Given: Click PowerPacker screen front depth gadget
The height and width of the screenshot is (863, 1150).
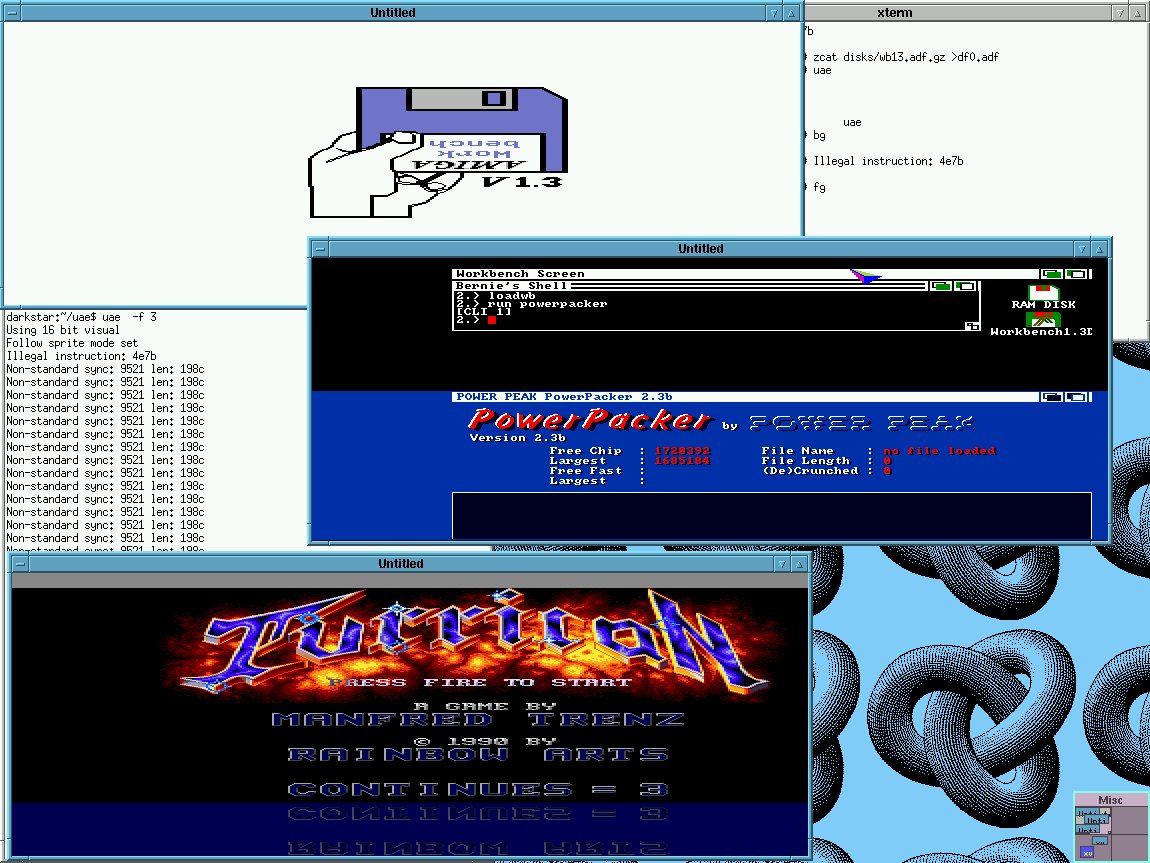Looking at the screenshot, I should (x=1076, y=397).
